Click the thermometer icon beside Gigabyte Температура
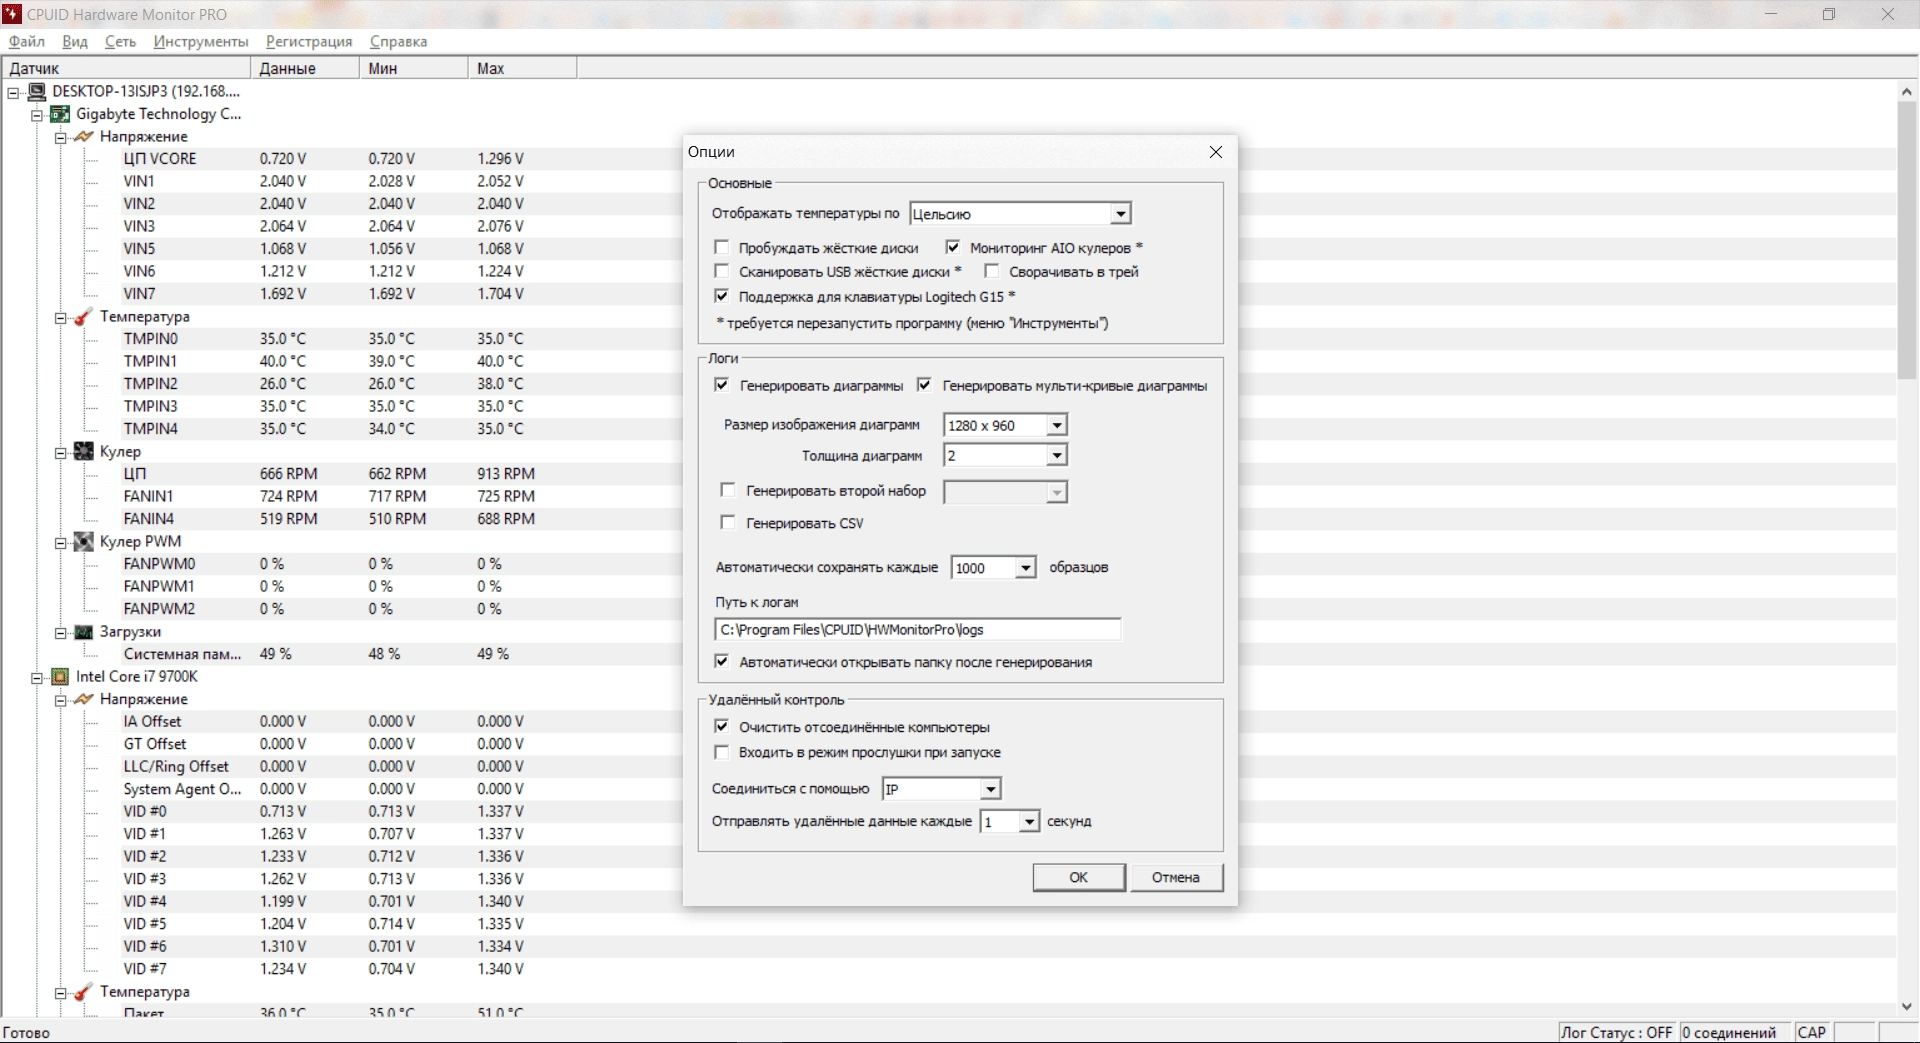The image size is (1920, 1043). pos(84,316)
